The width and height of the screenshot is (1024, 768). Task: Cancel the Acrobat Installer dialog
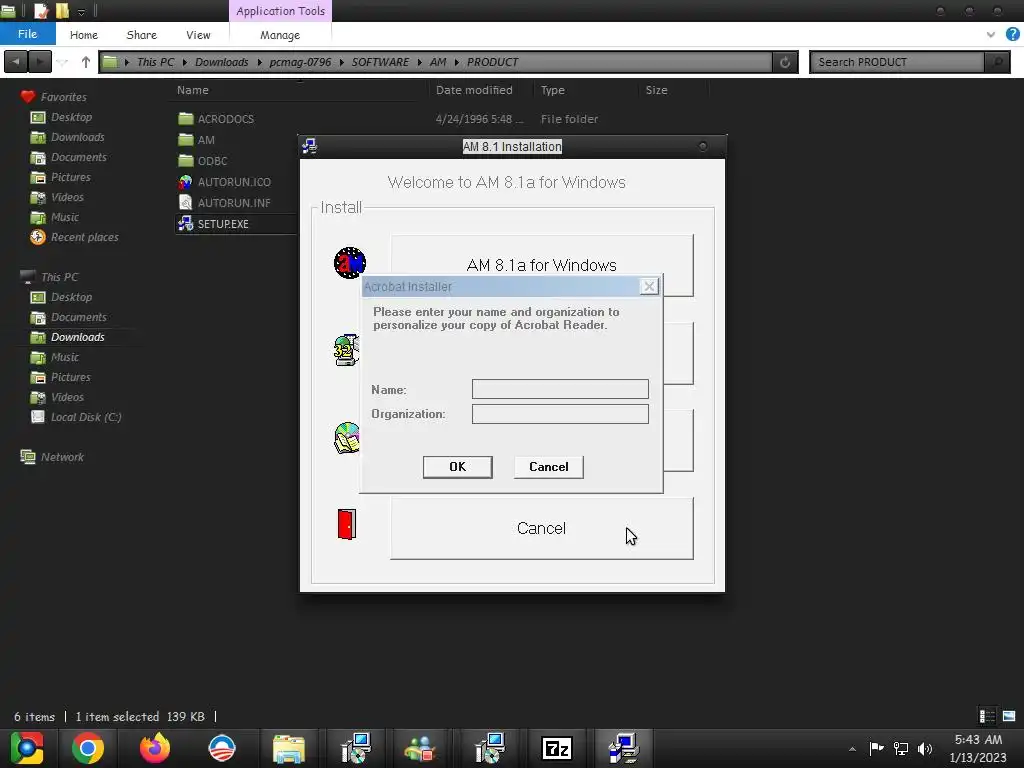549,467
